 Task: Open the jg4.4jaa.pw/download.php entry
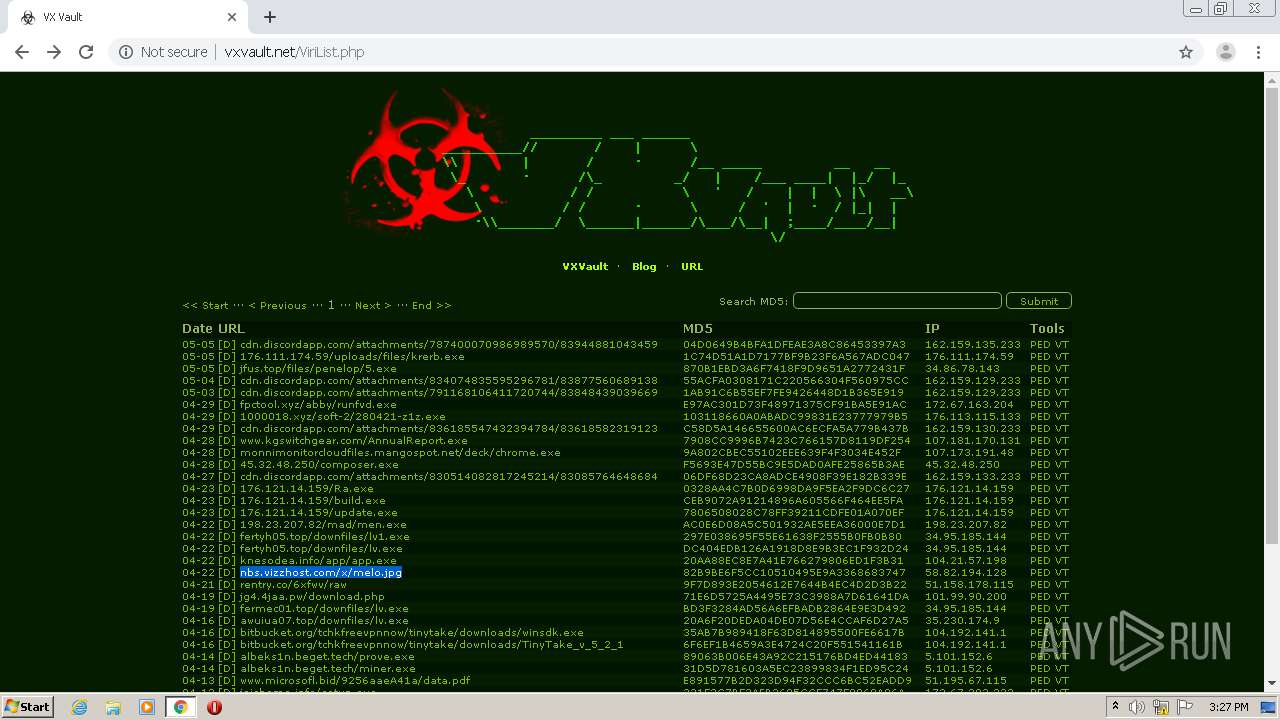312,597
